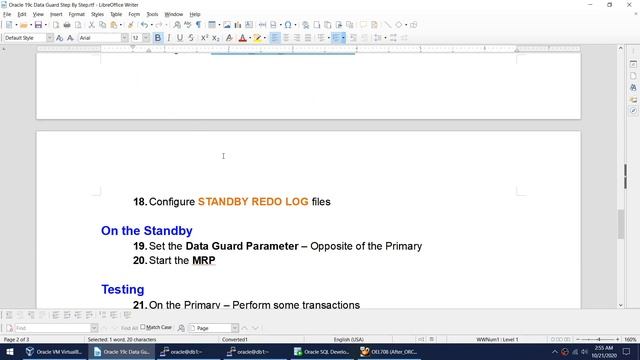Undo the last action
Screen dimensions: 640x360
tap(144, 25)
